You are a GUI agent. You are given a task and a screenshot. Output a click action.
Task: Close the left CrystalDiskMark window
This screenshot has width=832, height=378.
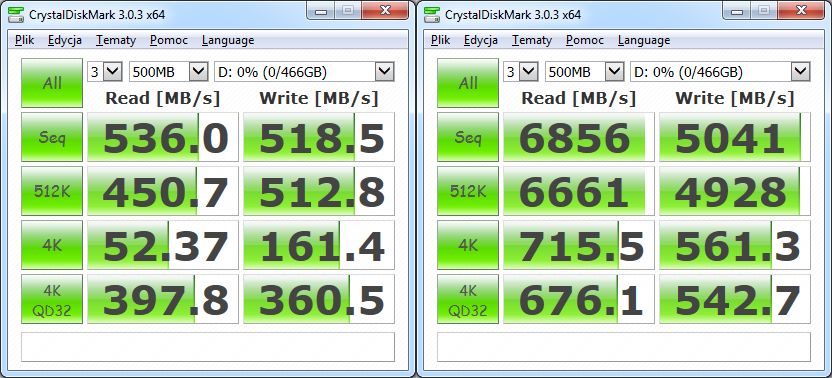coord(385,10)
